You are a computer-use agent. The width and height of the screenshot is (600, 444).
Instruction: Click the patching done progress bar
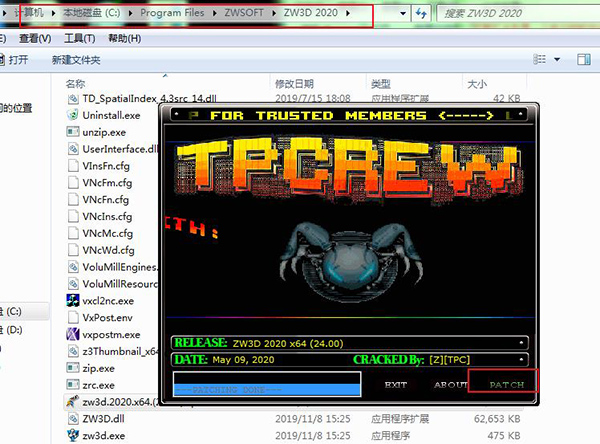tap(267, 384)
